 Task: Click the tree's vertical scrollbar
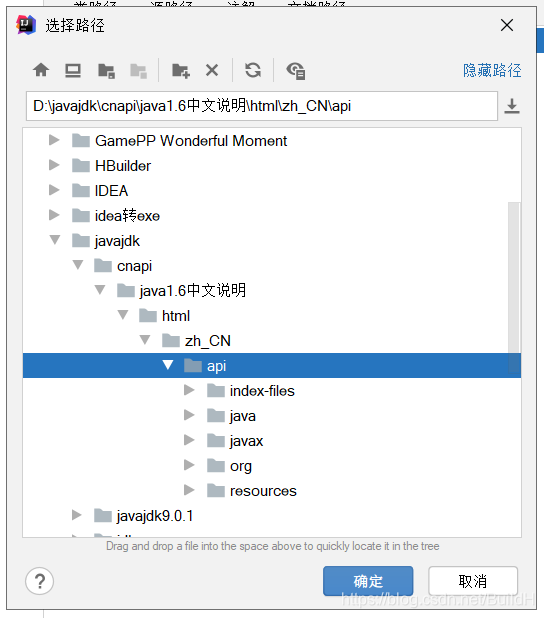tap(514, 287)
